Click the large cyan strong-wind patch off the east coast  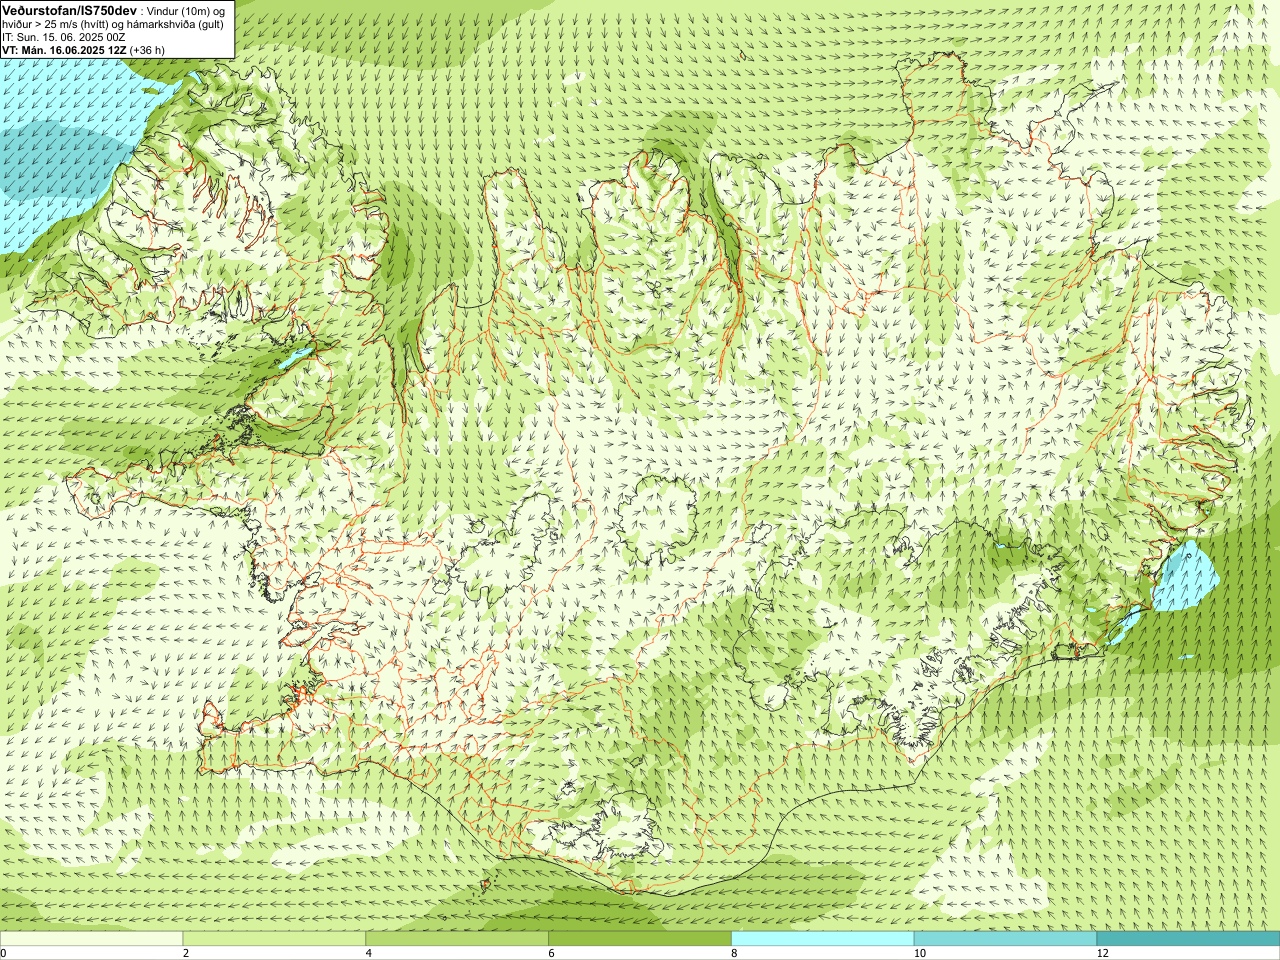coord(1186,577)
